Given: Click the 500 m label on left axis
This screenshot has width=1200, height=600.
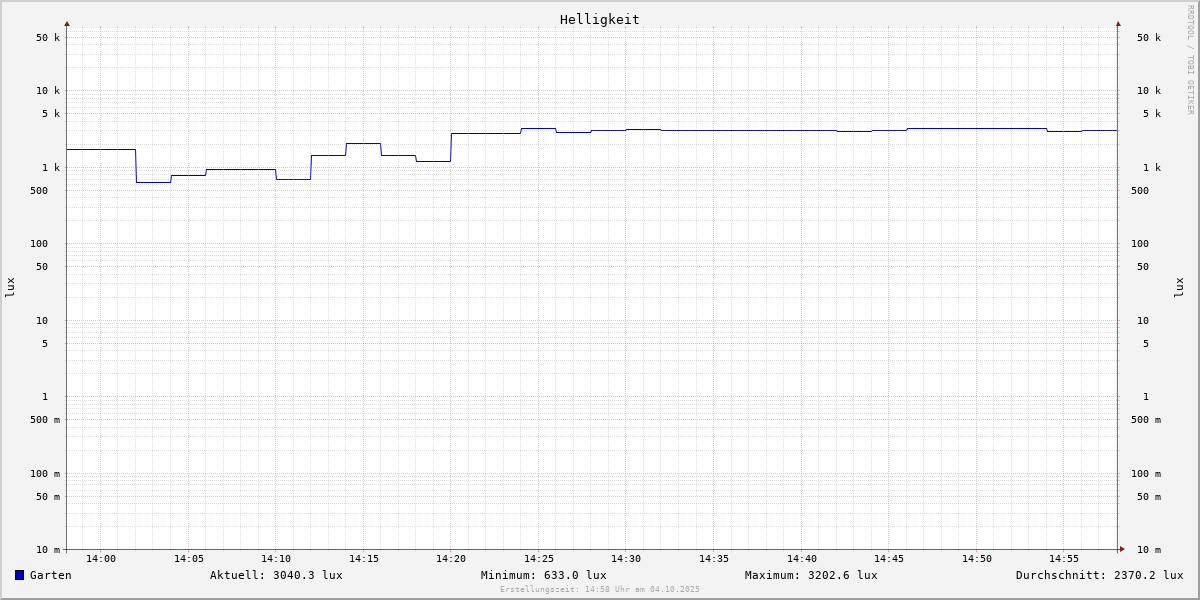Looking at the screenshot, I should (45, 420).
